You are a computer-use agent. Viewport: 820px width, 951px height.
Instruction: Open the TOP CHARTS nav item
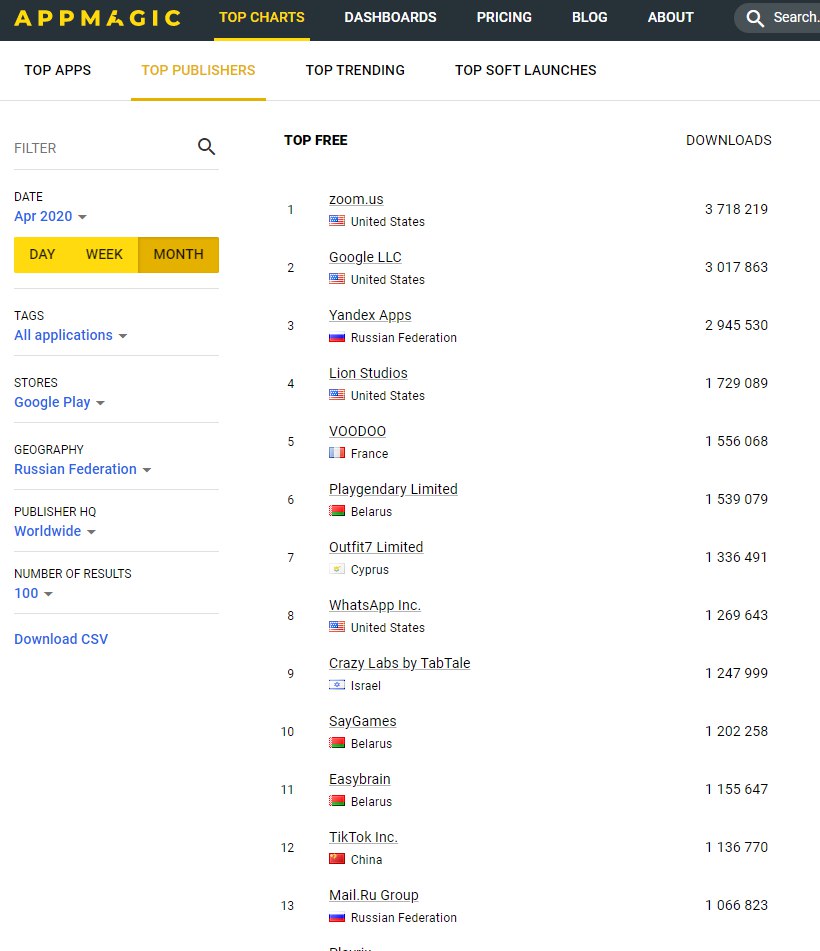262,18
